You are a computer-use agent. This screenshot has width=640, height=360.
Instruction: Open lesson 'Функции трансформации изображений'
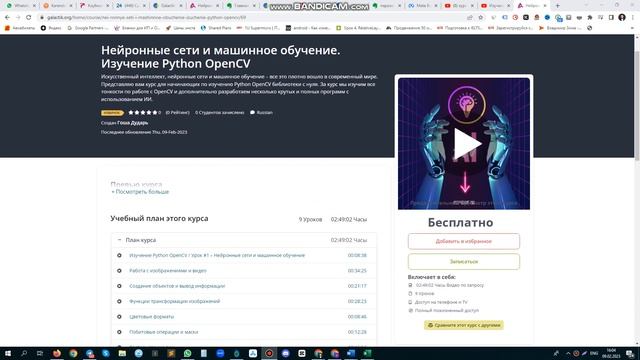pos(174,301)
